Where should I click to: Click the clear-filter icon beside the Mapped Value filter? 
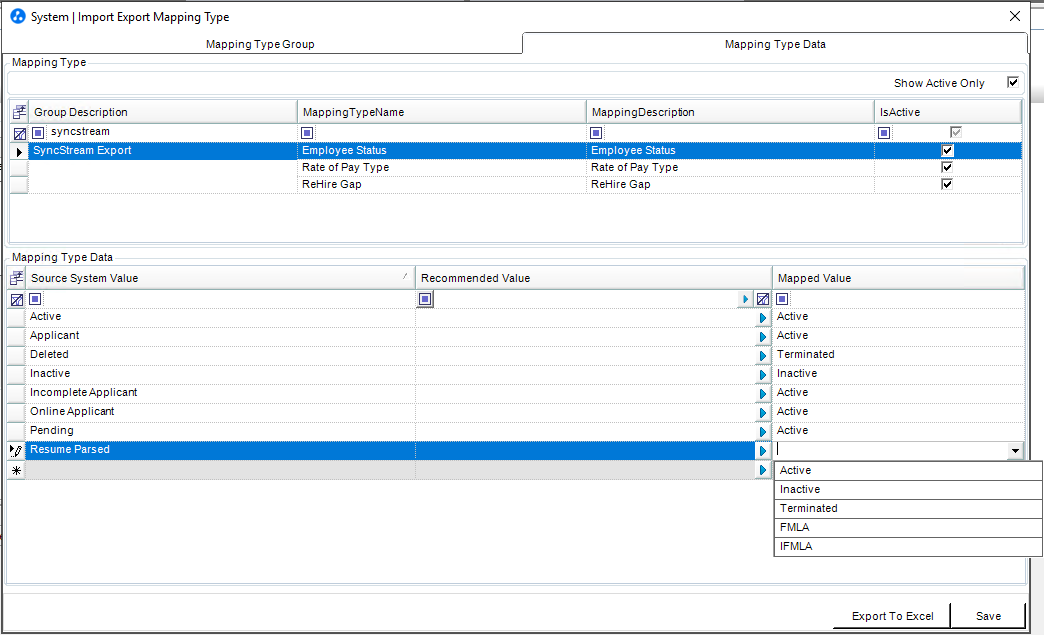pos(763,300)
